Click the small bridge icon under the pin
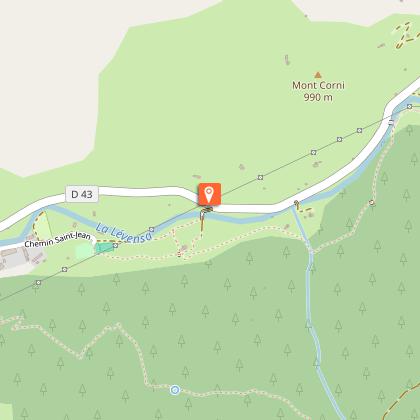This screenshot has width=420, height=420. (207, 209)
